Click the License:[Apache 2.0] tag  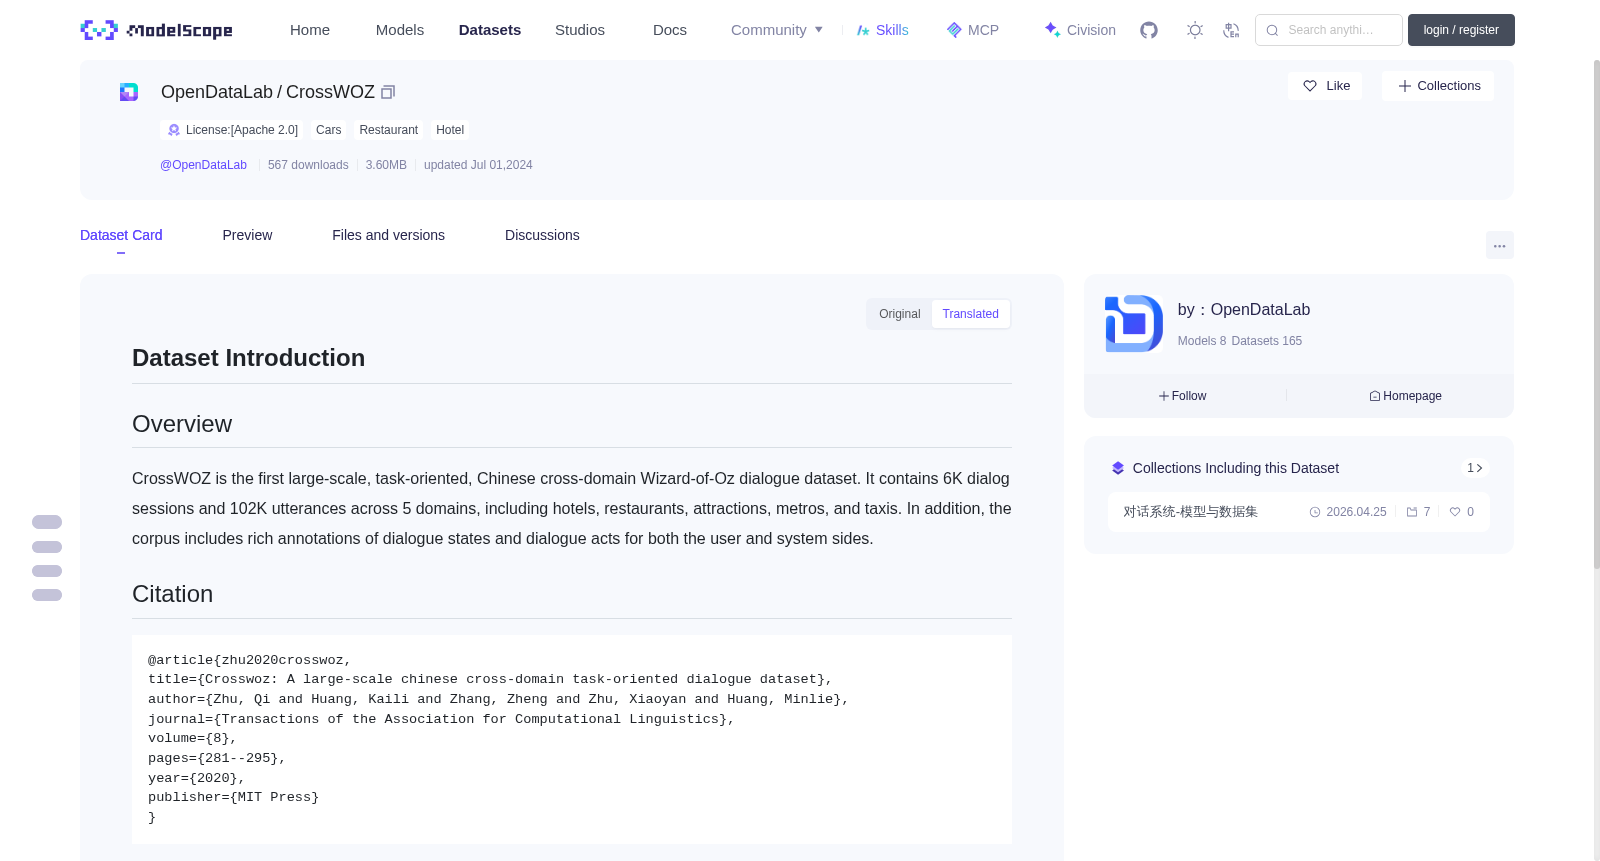pos(233,130)
